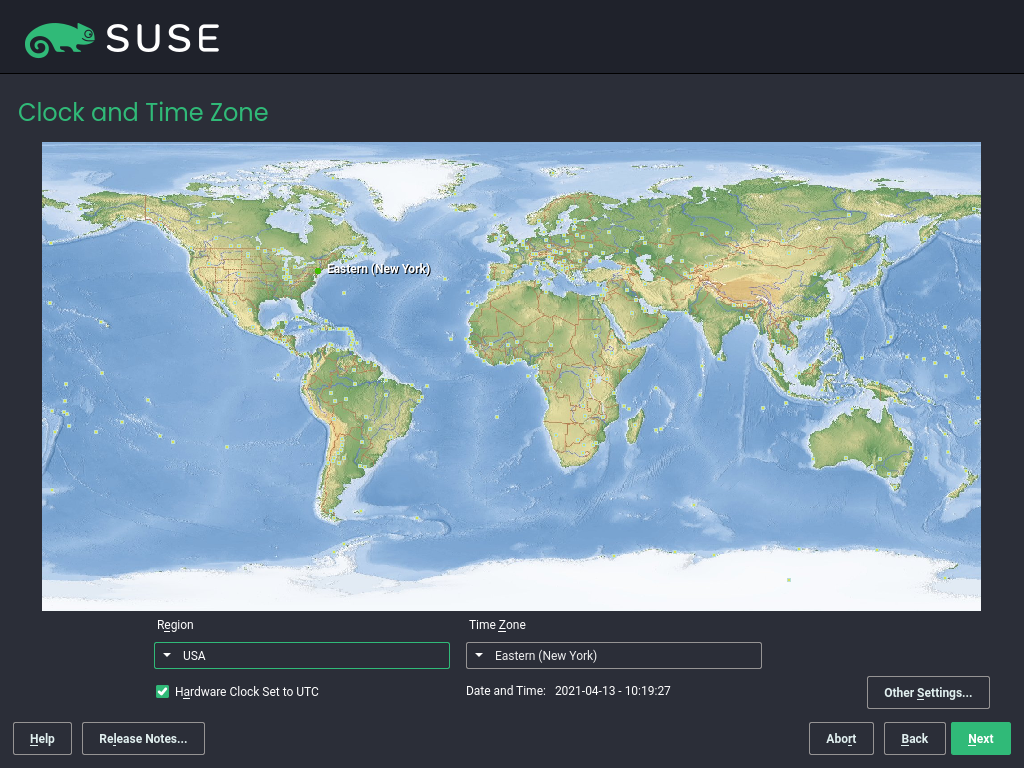The image size is (1024, 768).
Task: Abort the installation
Action: point(841,739)
